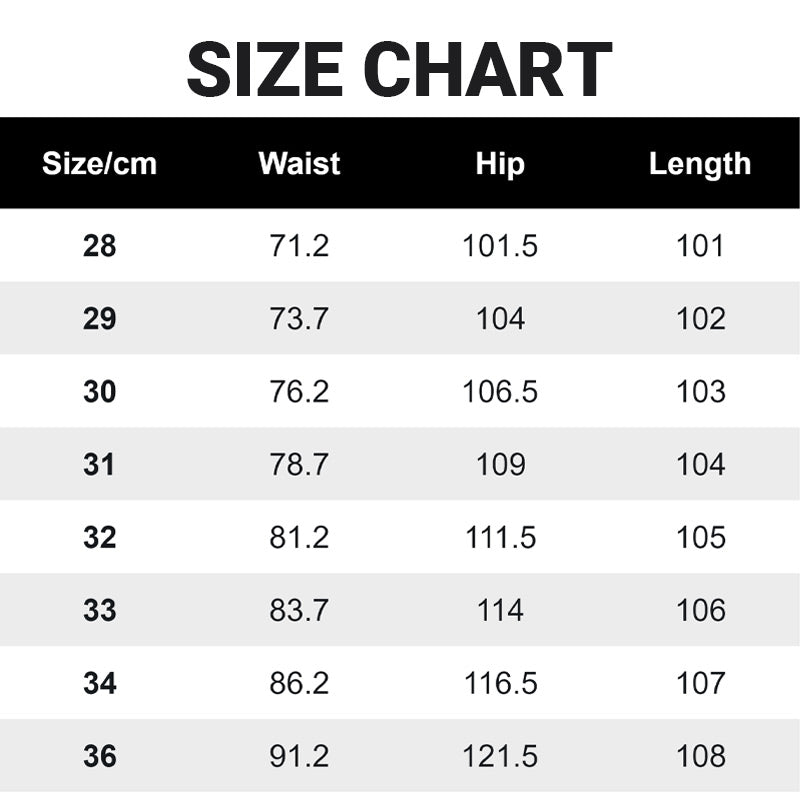Select the Length column header
This screenshot has height=800, width=800.
700,163
